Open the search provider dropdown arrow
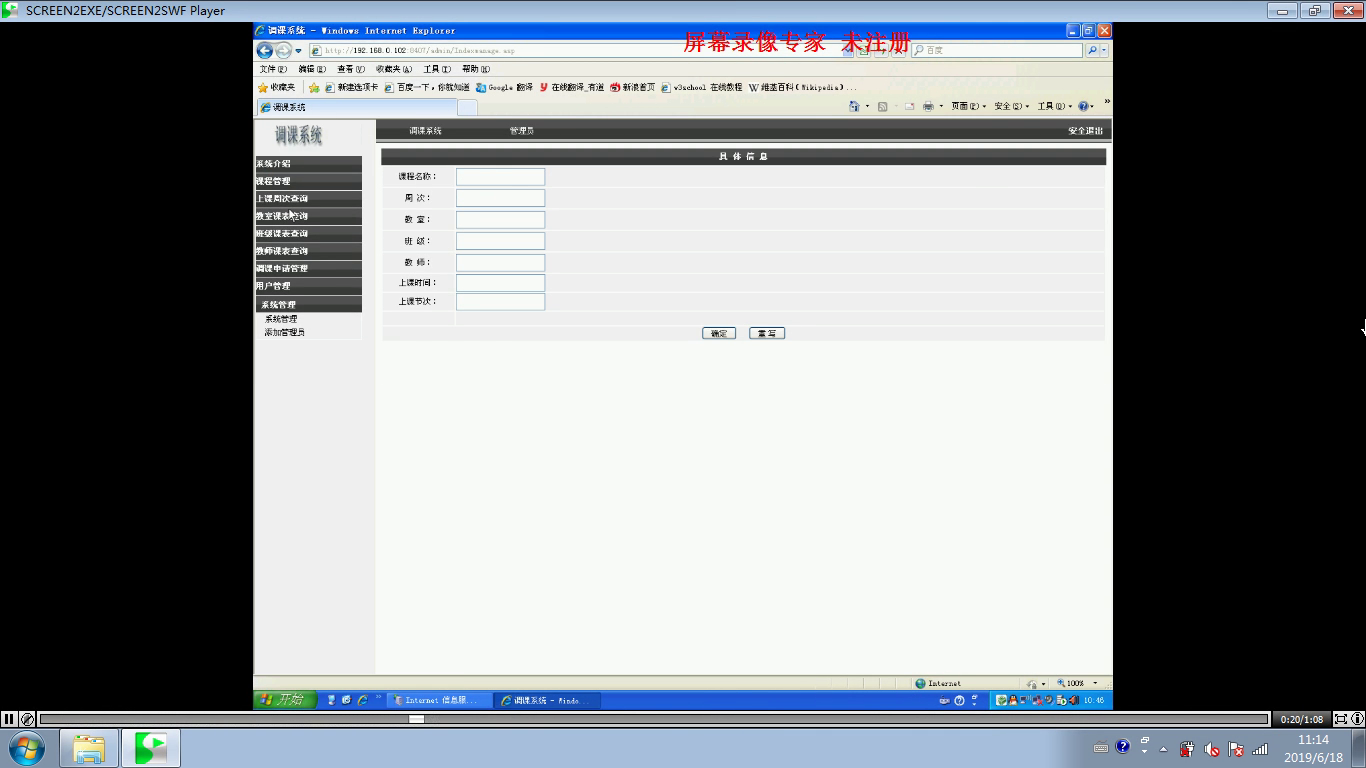 (x=1104, y=50)
